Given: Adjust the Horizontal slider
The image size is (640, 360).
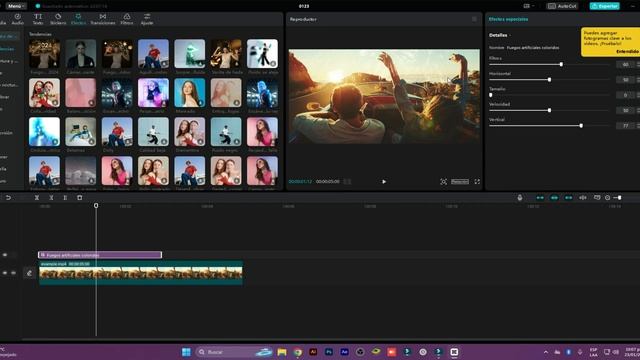Looking at the screenshot, I should click(549, 80).
